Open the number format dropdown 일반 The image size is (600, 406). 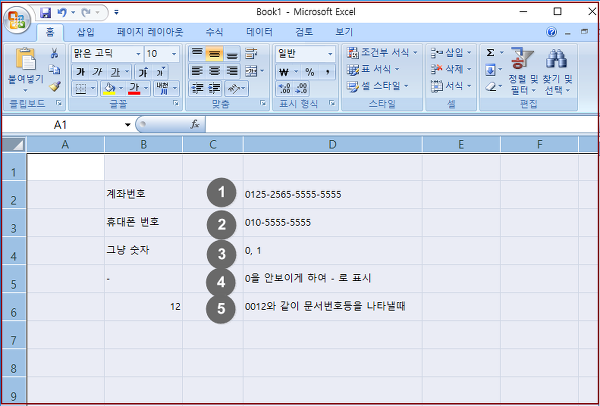330,54
